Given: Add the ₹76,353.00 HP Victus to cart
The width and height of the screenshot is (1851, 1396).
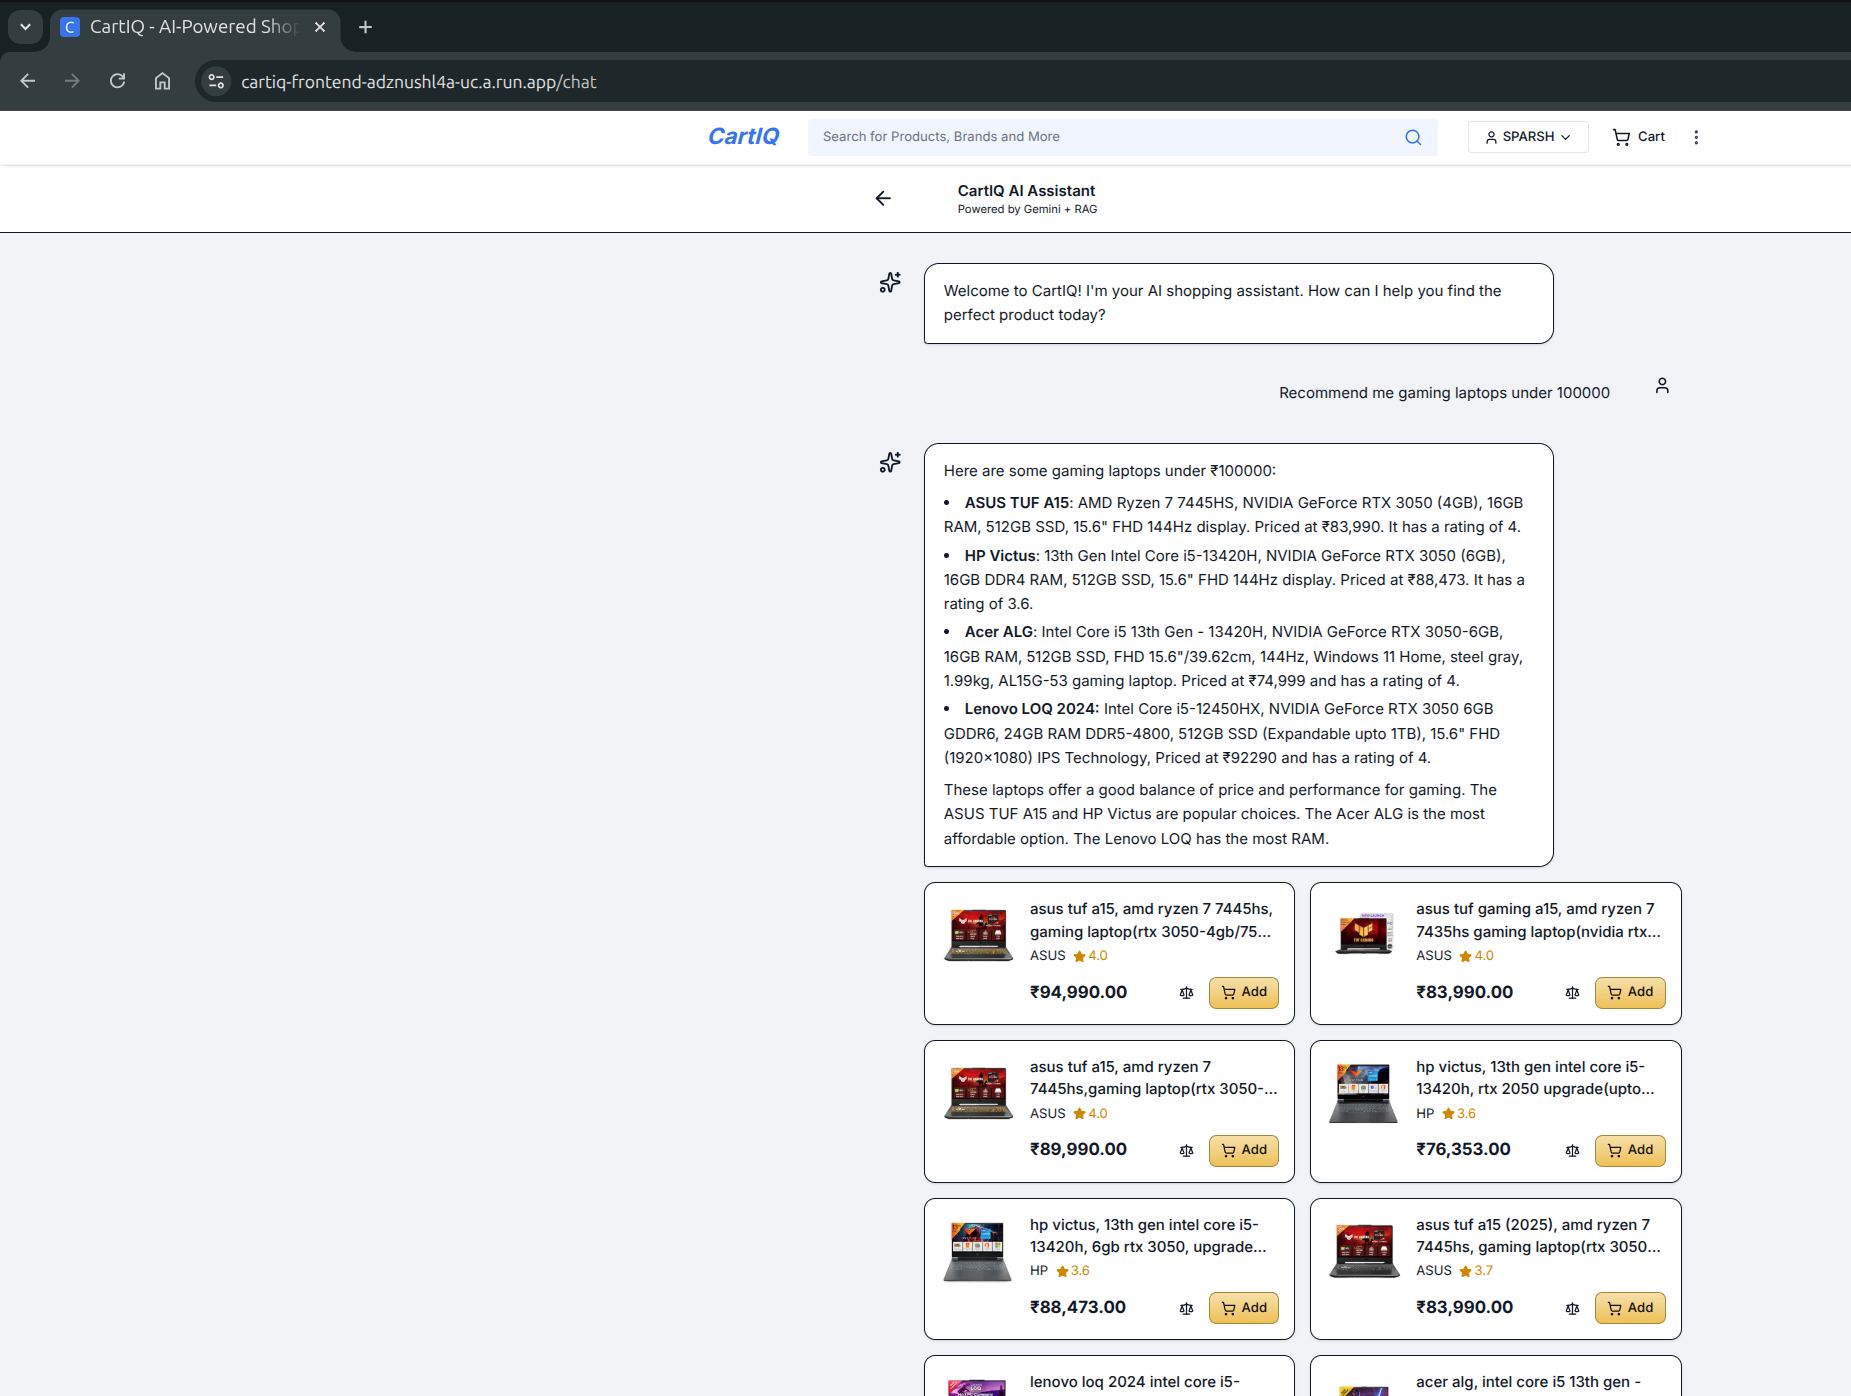Looking at the screenshot, I should click(1630, 1150).
